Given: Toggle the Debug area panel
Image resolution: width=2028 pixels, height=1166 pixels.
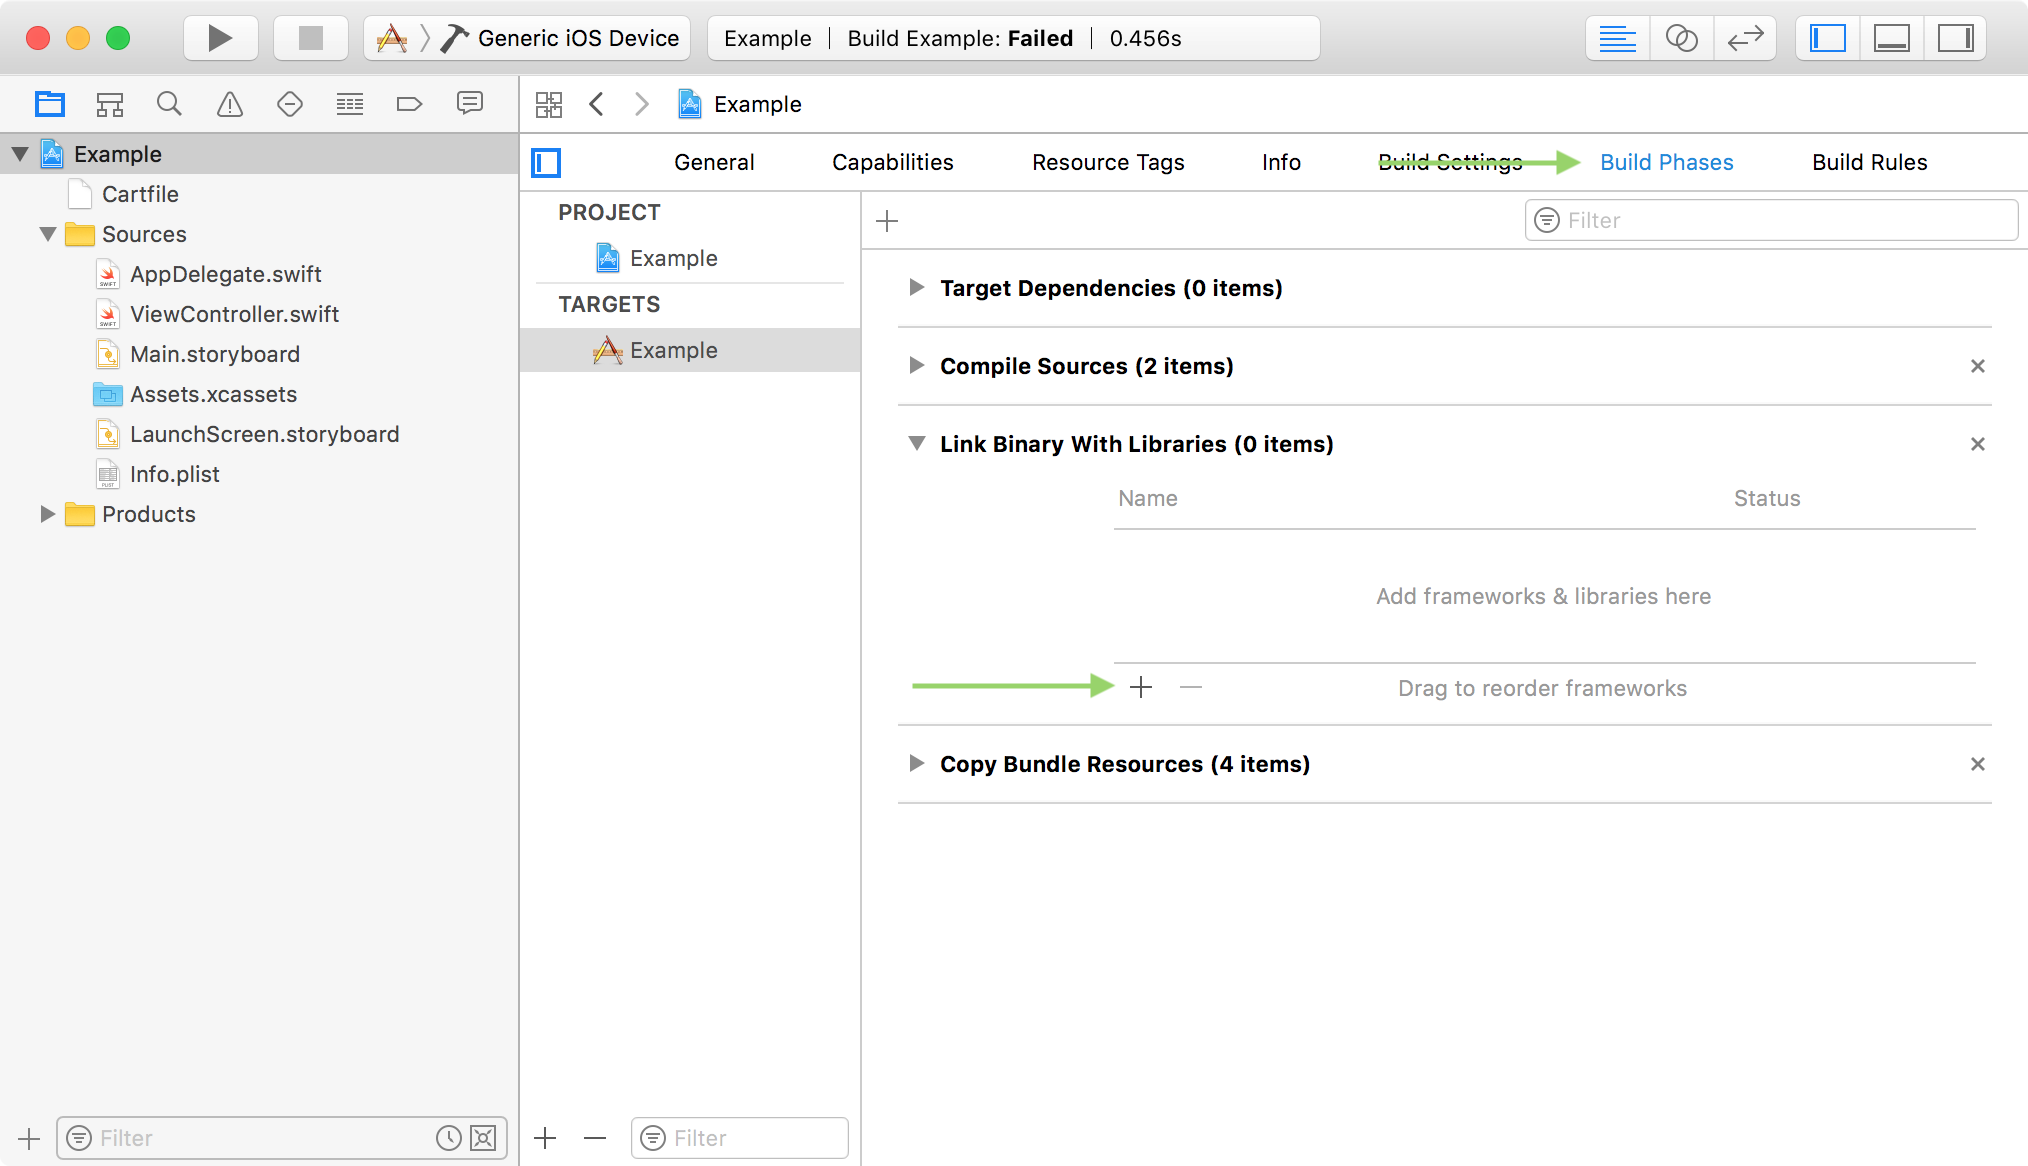Looking at the screenshot, I should click(1891, 38).
